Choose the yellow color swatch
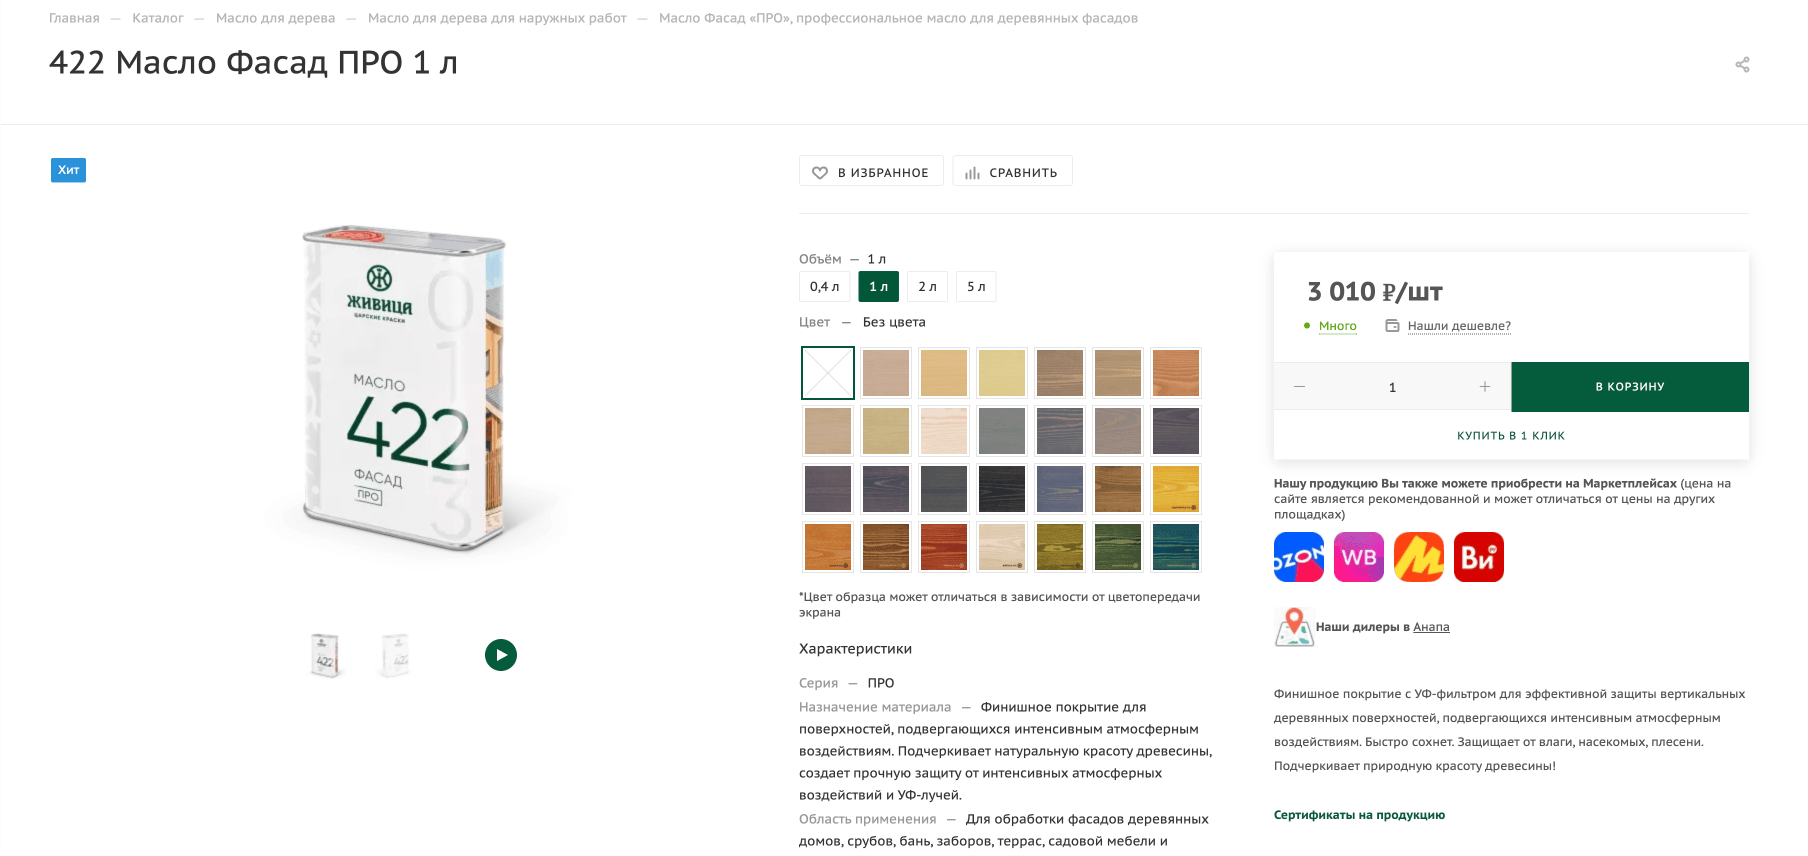1808x856 pixels. 1175,489
